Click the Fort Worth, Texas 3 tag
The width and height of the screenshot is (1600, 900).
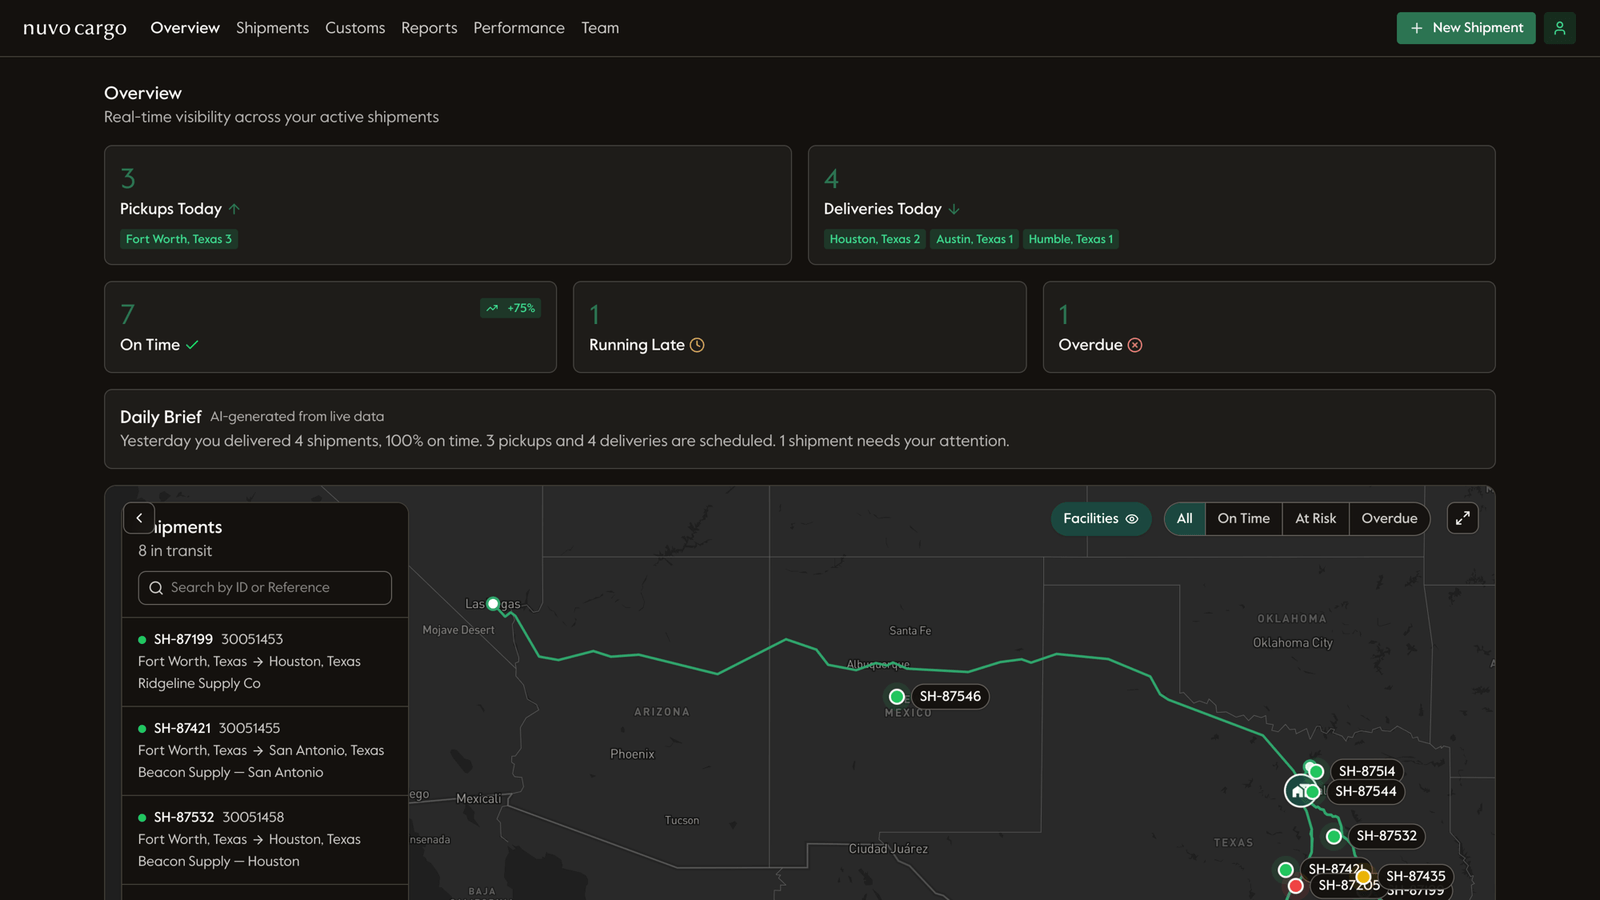click(x=179, y=239)
